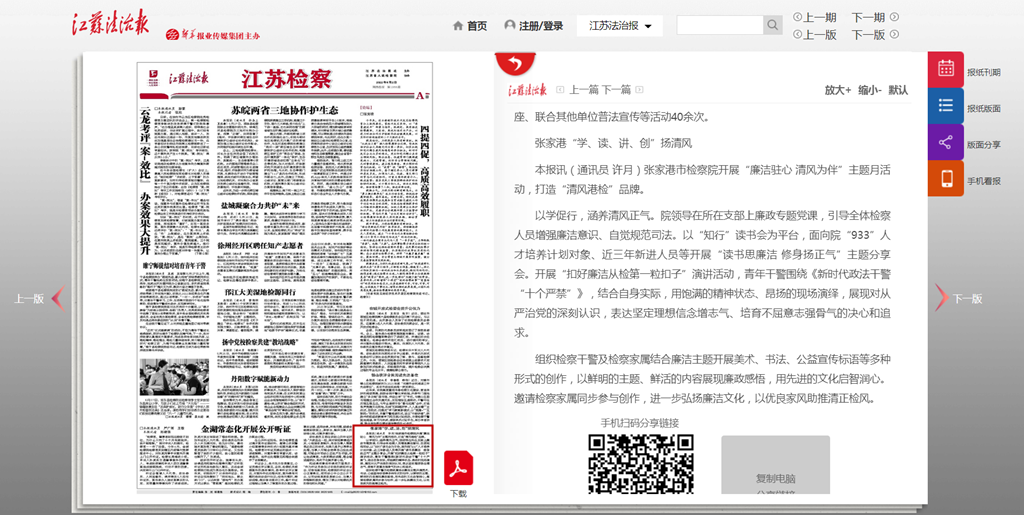
Task: Click the red back arrow icon
Action: point(516,64)
